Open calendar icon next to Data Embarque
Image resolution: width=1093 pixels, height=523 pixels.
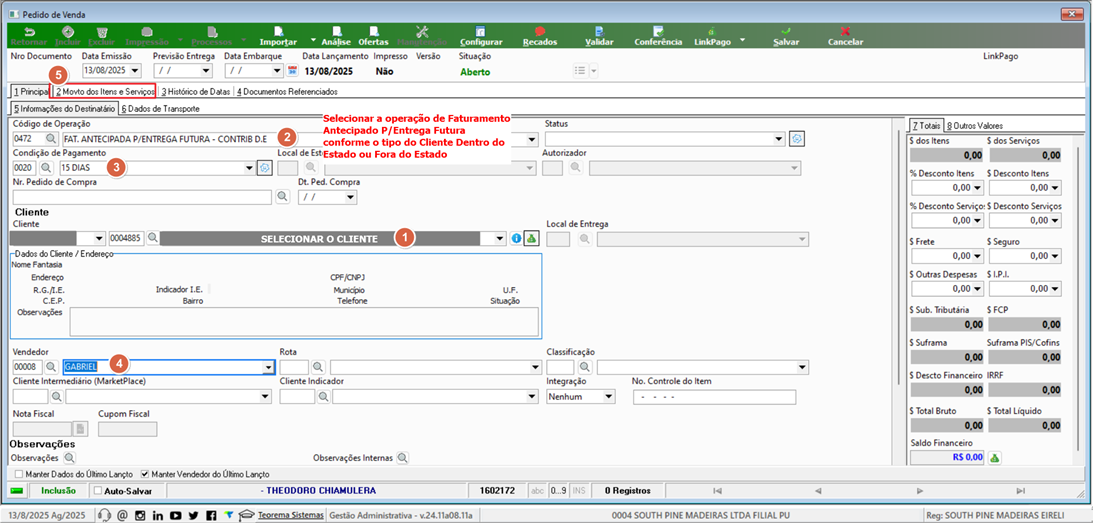(292, 70)
